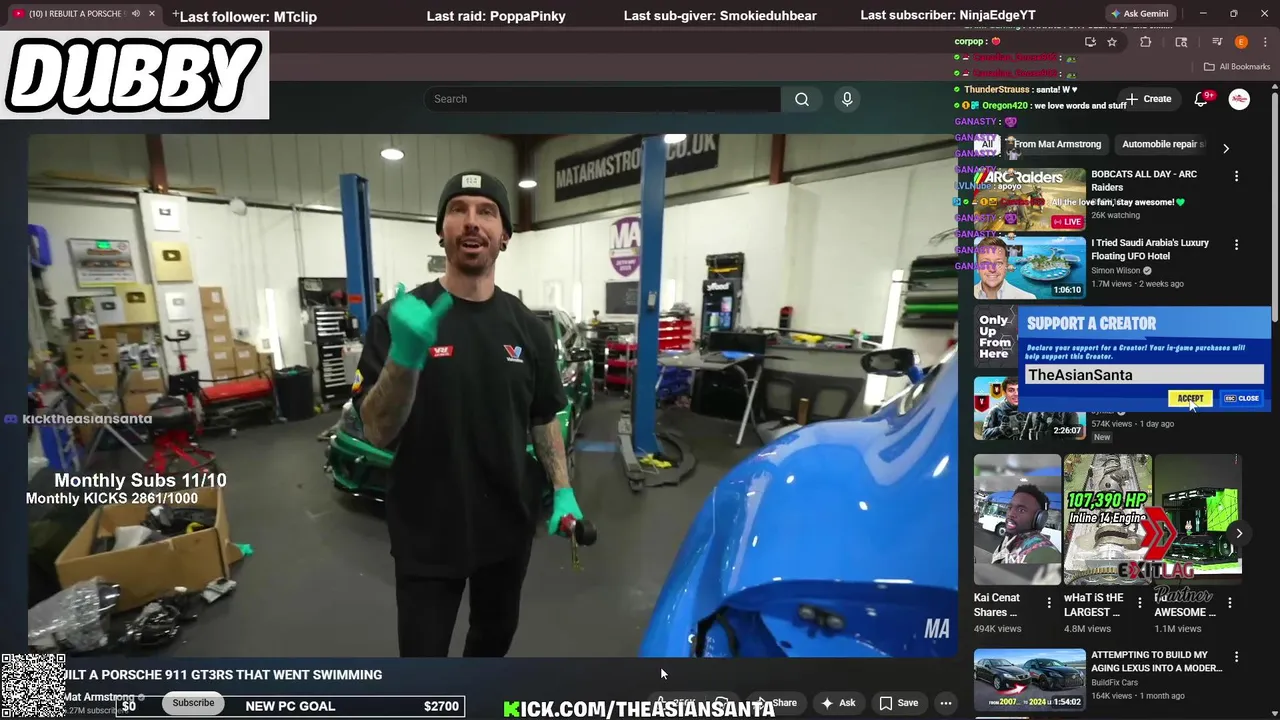Click Ask Gemini in title bar

pos(1139,14)
